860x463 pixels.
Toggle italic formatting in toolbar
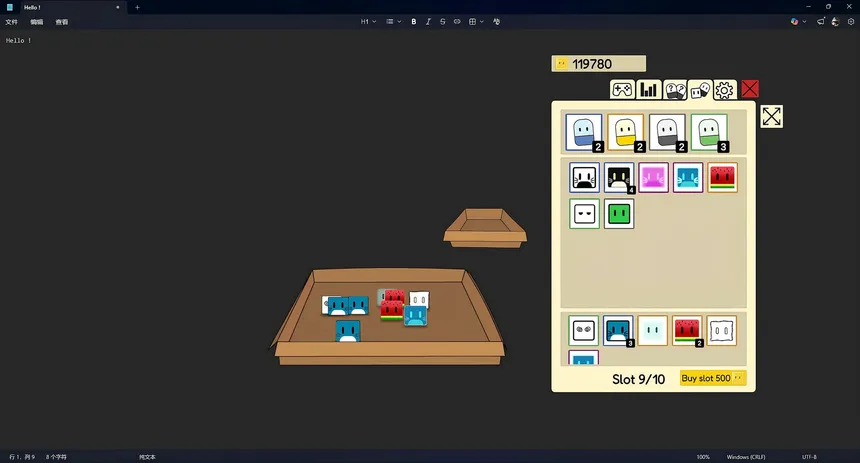point(428,21)
